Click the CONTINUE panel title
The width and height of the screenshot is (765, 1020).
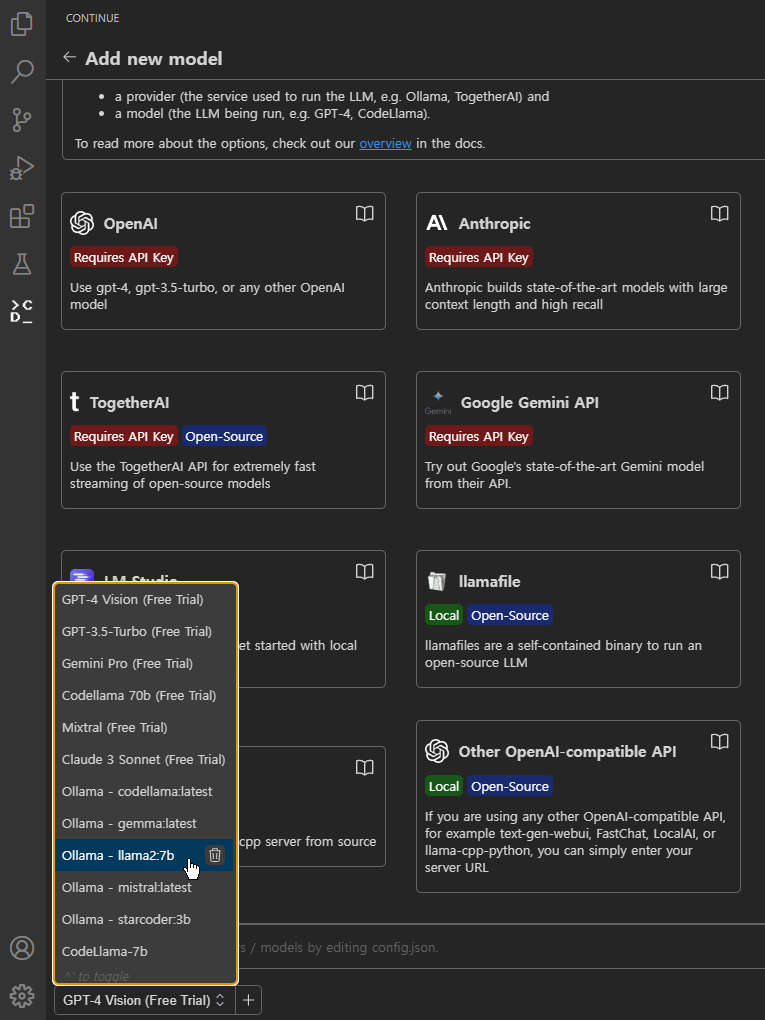[x=92, y=18]
